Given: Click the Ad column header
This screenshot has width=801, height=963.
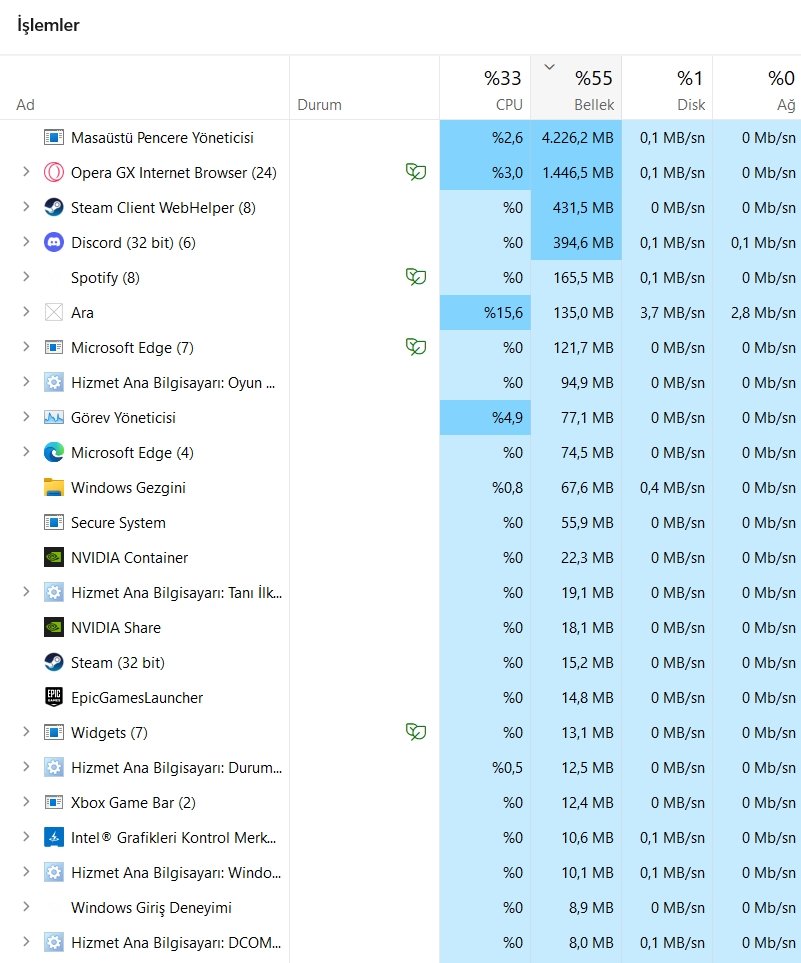Looking at the screenshot, I should [26, 105].
